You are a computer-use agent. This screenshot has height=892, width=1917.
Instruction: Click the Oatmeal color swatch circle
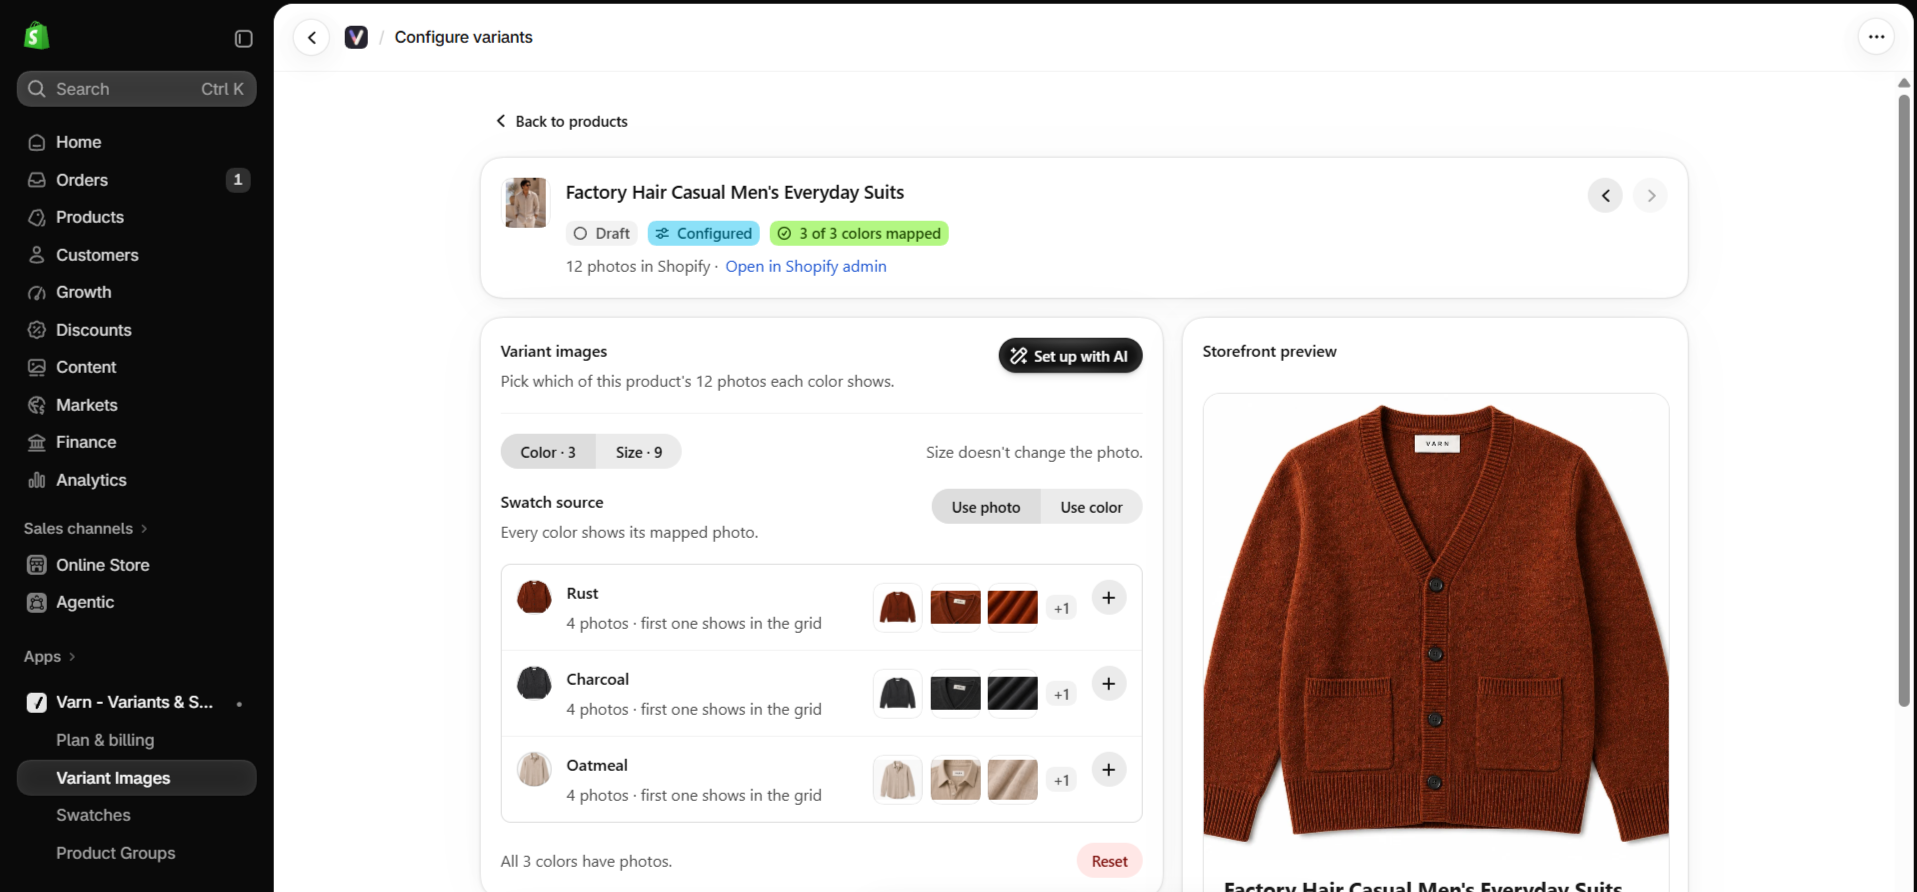coord(534,769)
